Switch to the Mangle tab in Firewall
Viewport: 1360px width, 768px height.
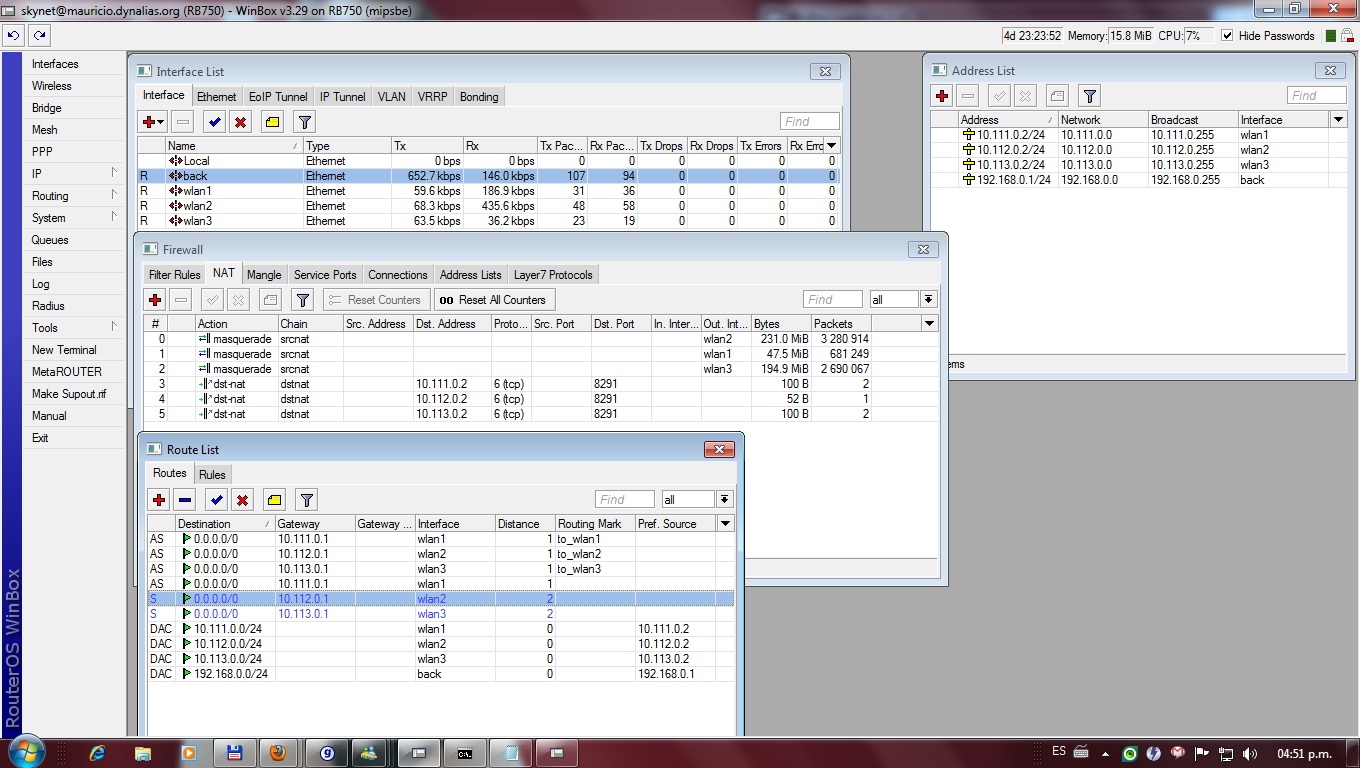[264, 275]
